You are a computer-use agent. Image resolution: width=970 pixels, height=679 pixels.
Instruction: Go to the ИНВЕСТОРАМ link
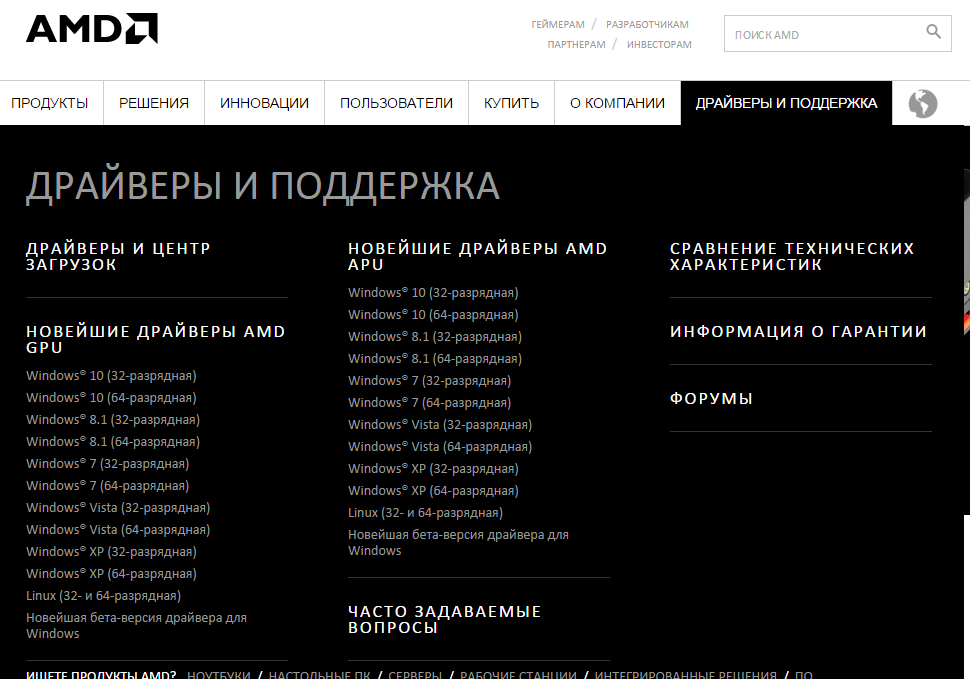[x=659, y=45]
